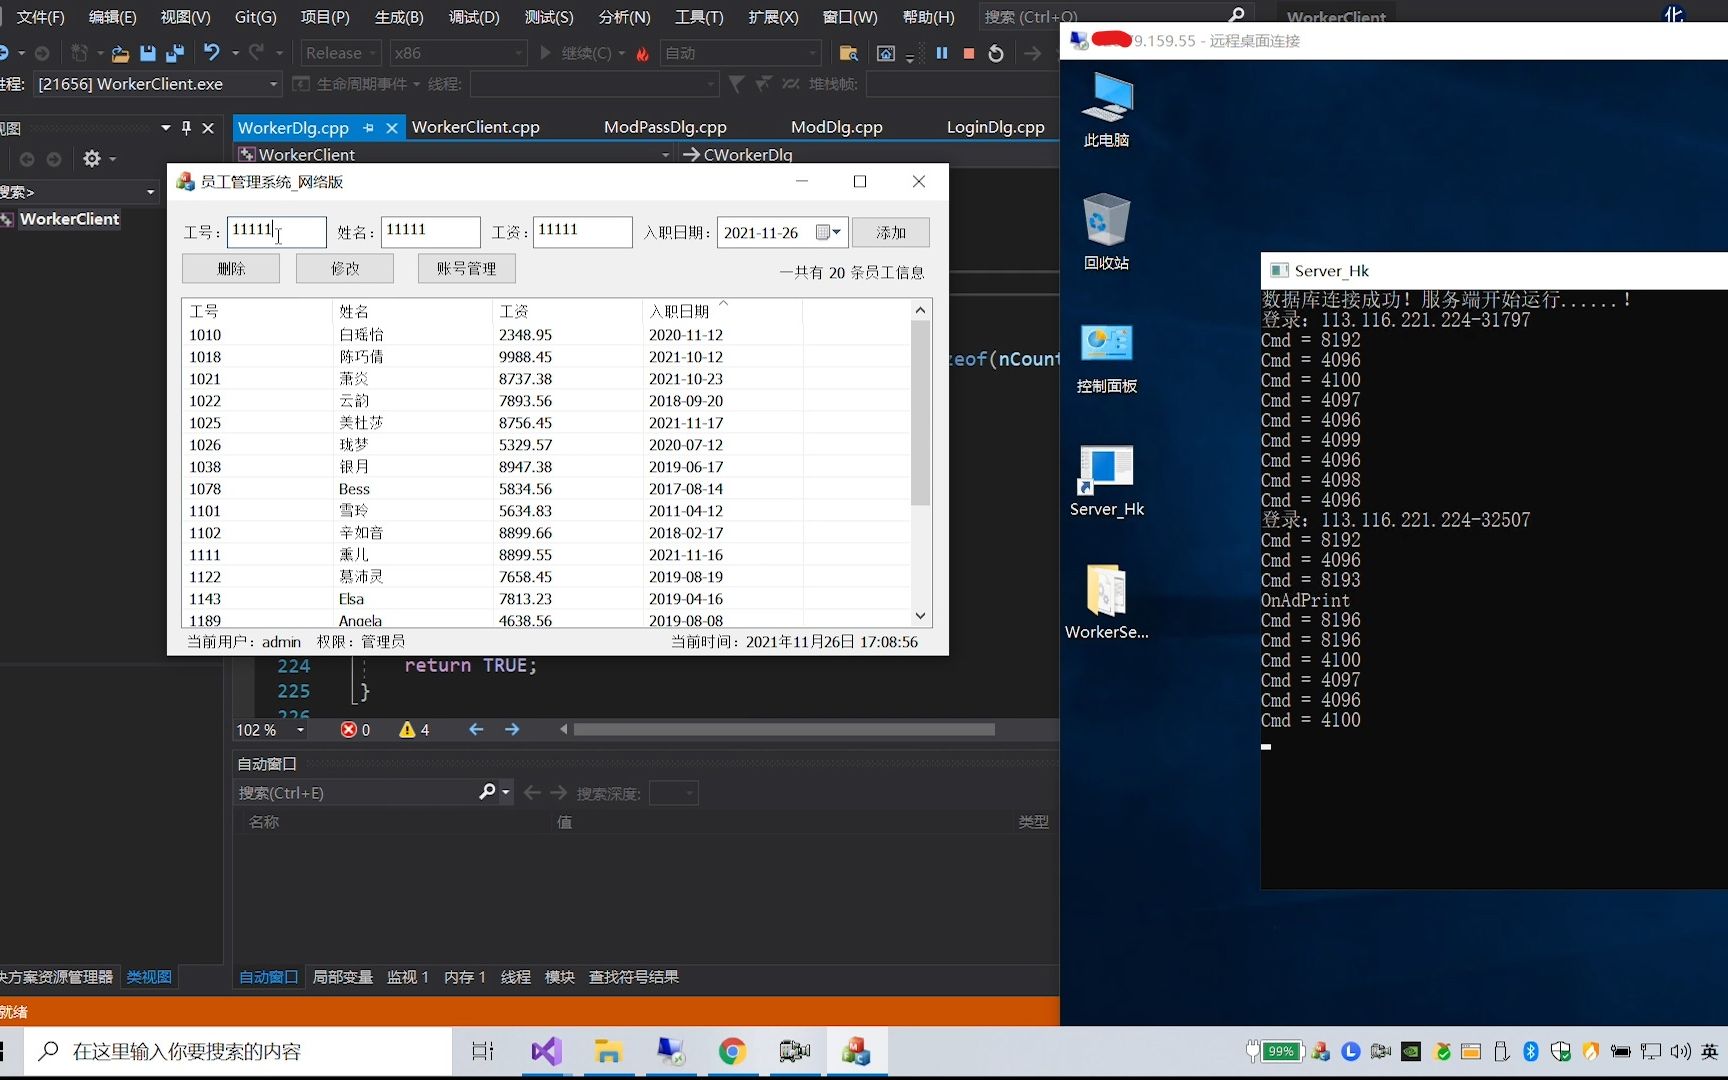Screen dimensions: 1728x1080
Task: Select the Hot Reload flame icon
Action: coord(642,53)
